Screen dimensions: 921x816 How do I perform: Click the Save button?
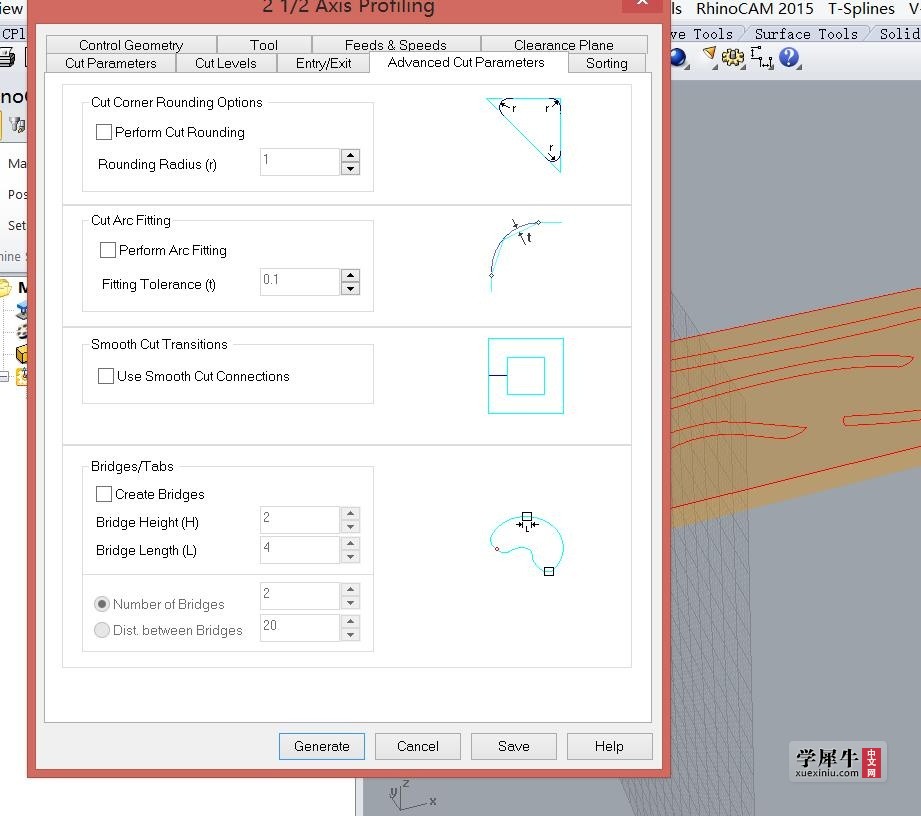pyautogui.click(x=513, y=746)
